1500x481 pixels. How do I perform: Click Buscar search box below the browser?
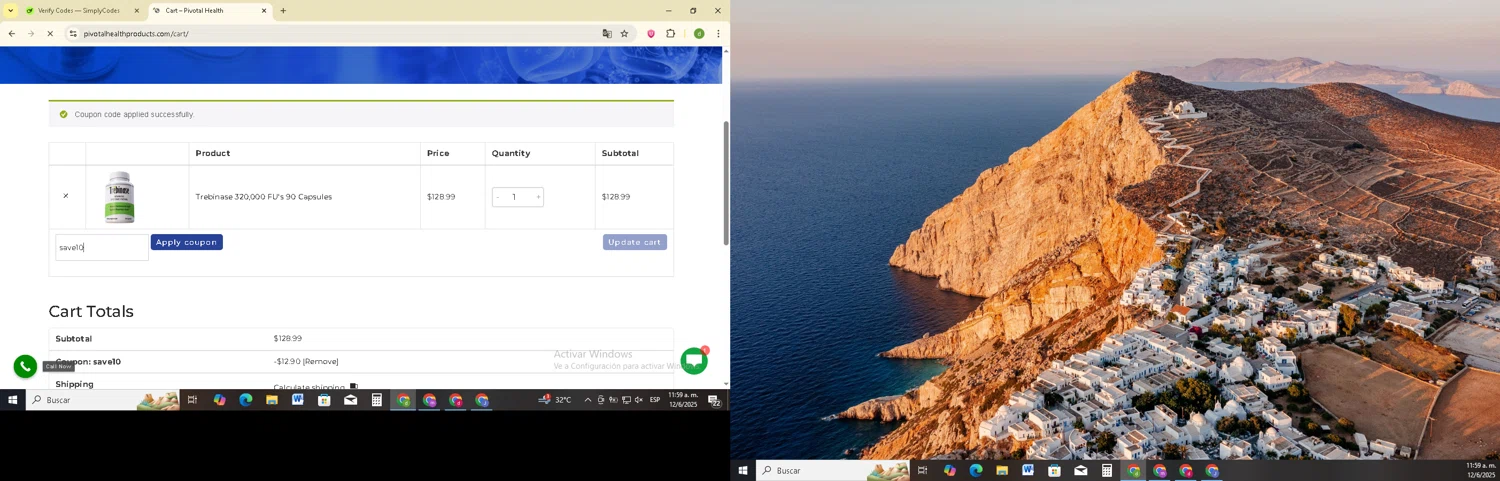click(102, 400)
